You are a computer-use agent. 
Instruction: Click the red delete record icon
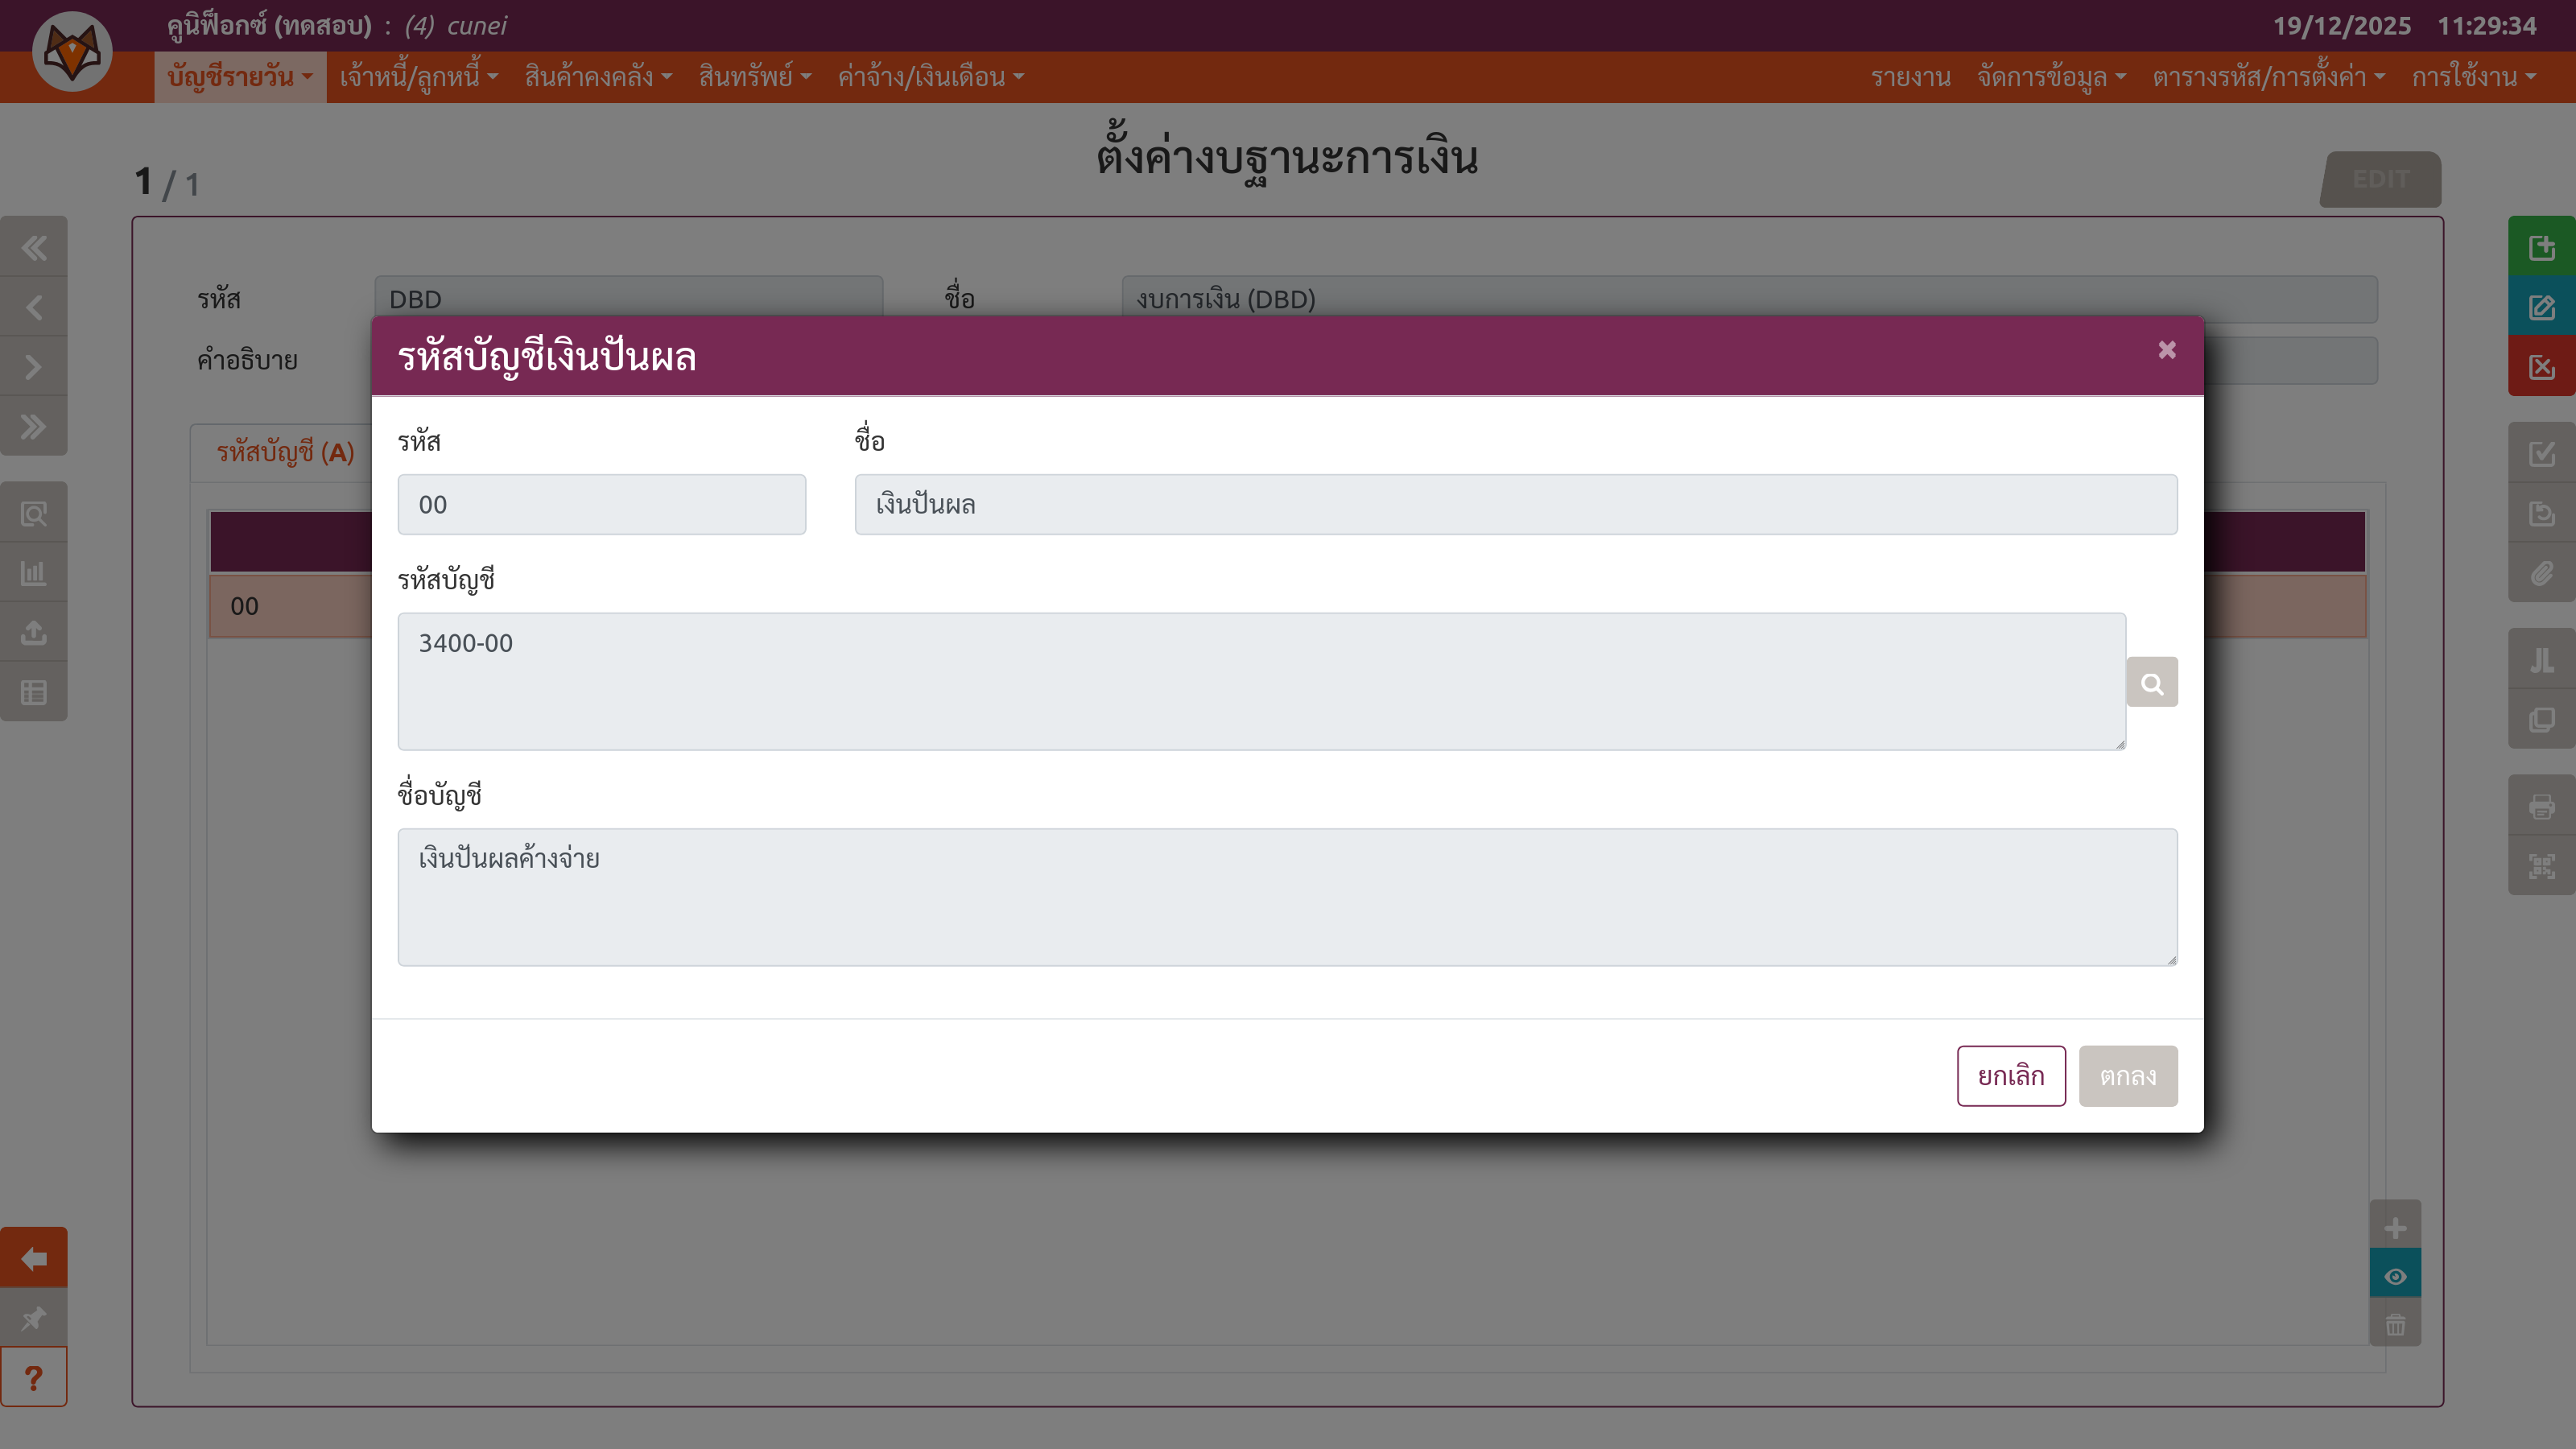[2541, 367]
